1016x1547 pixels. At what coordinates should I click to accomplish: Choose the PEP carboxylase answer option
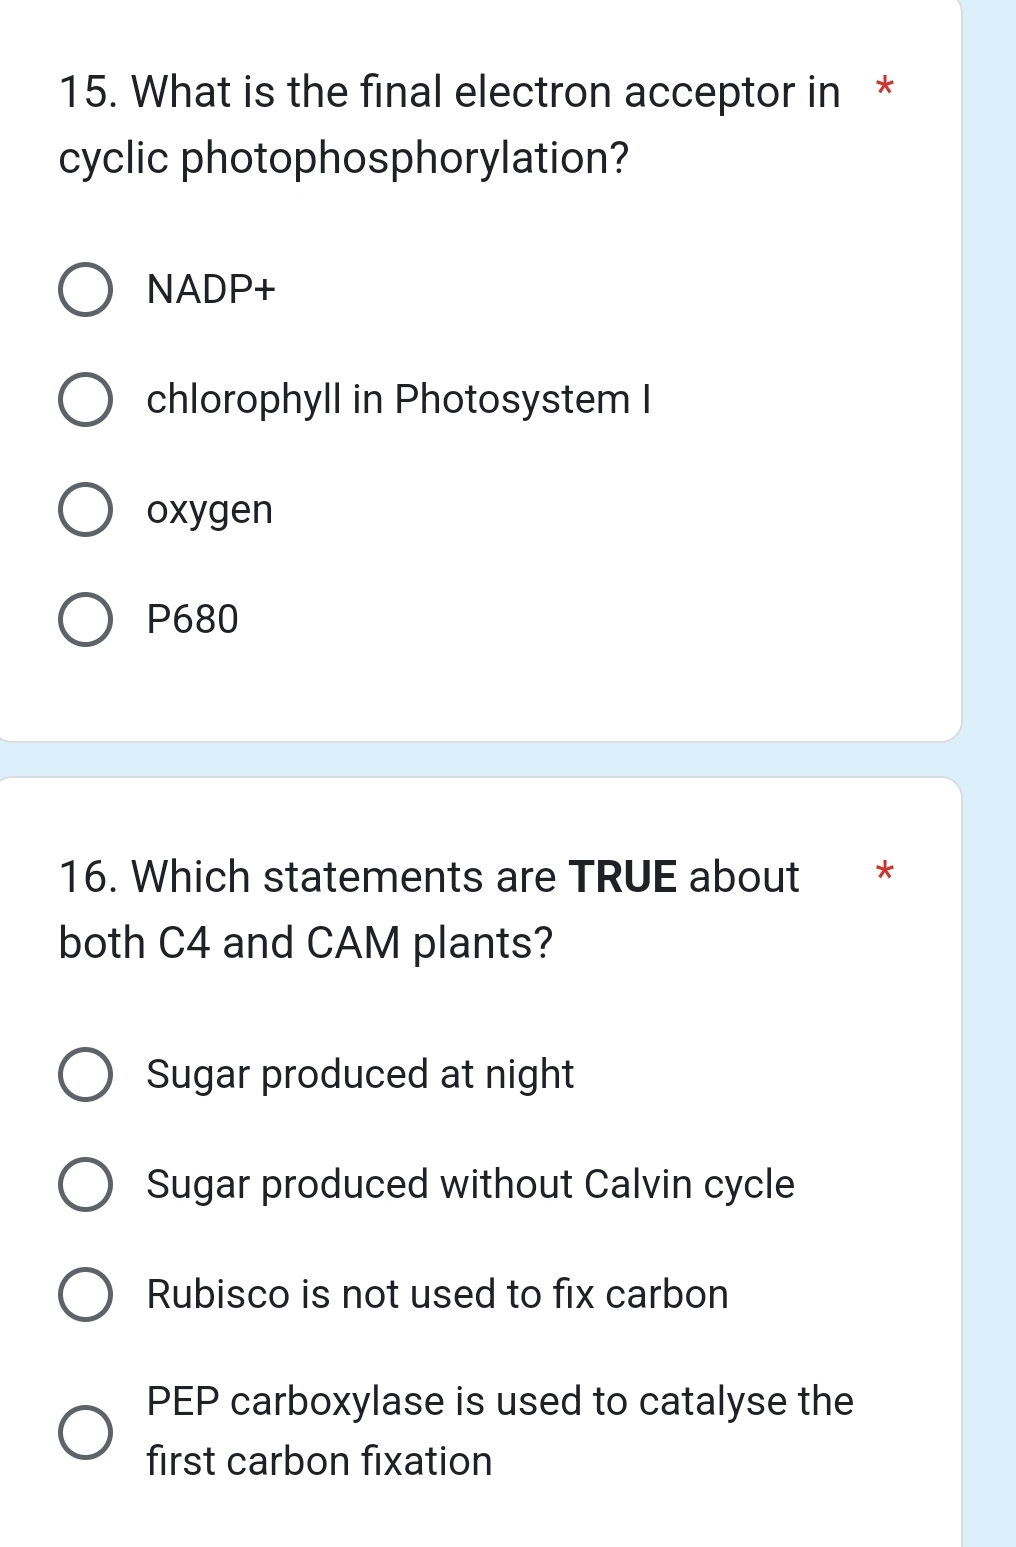coord(87,1432)
